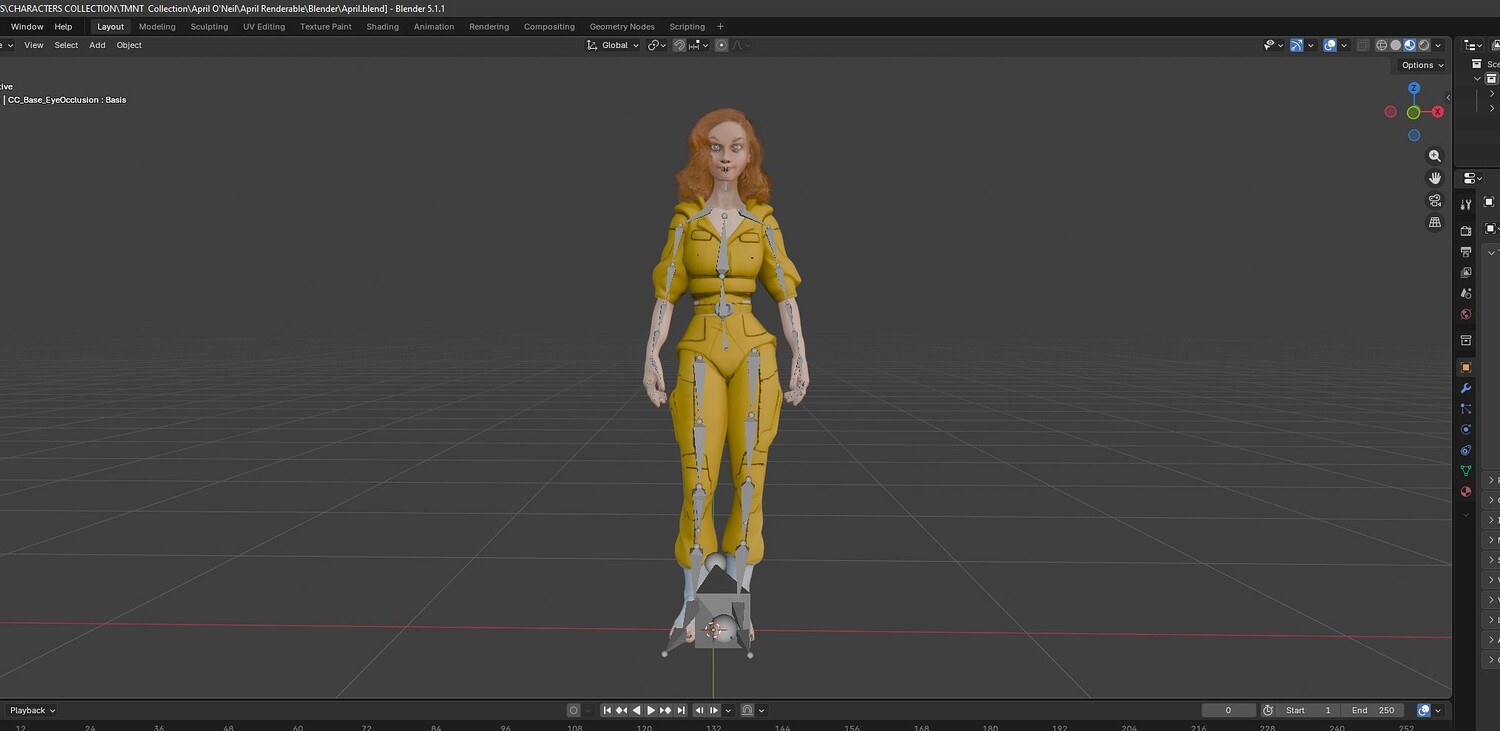Click the hand pan view icon
1500x731 pixels.
pos(1435,178)
